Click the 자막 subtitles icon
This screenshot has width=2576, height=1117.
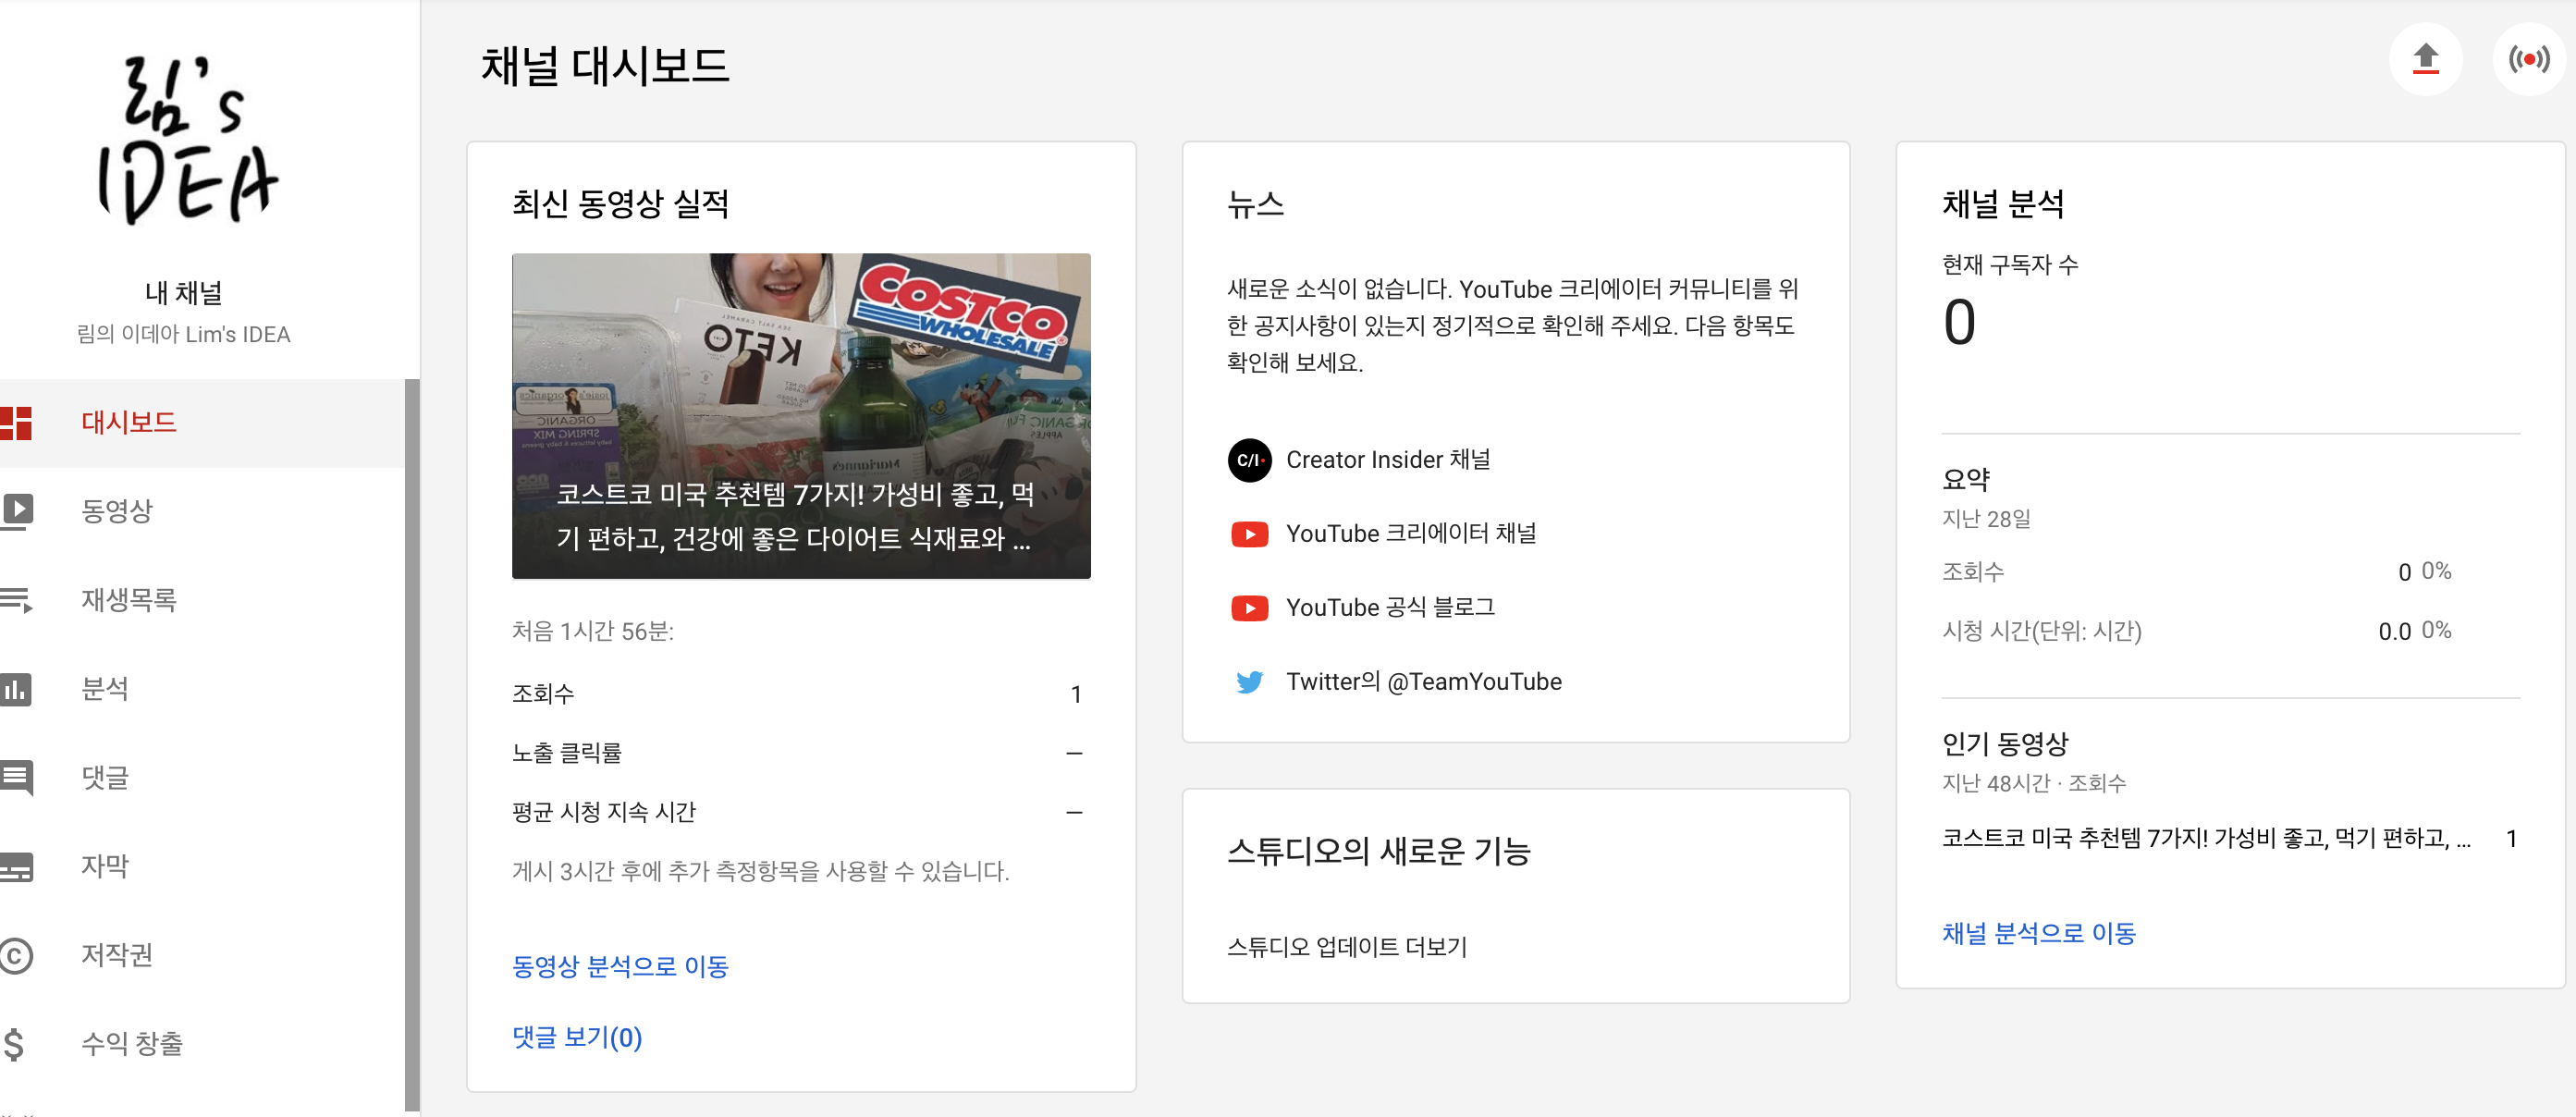(x=17, y=866)
